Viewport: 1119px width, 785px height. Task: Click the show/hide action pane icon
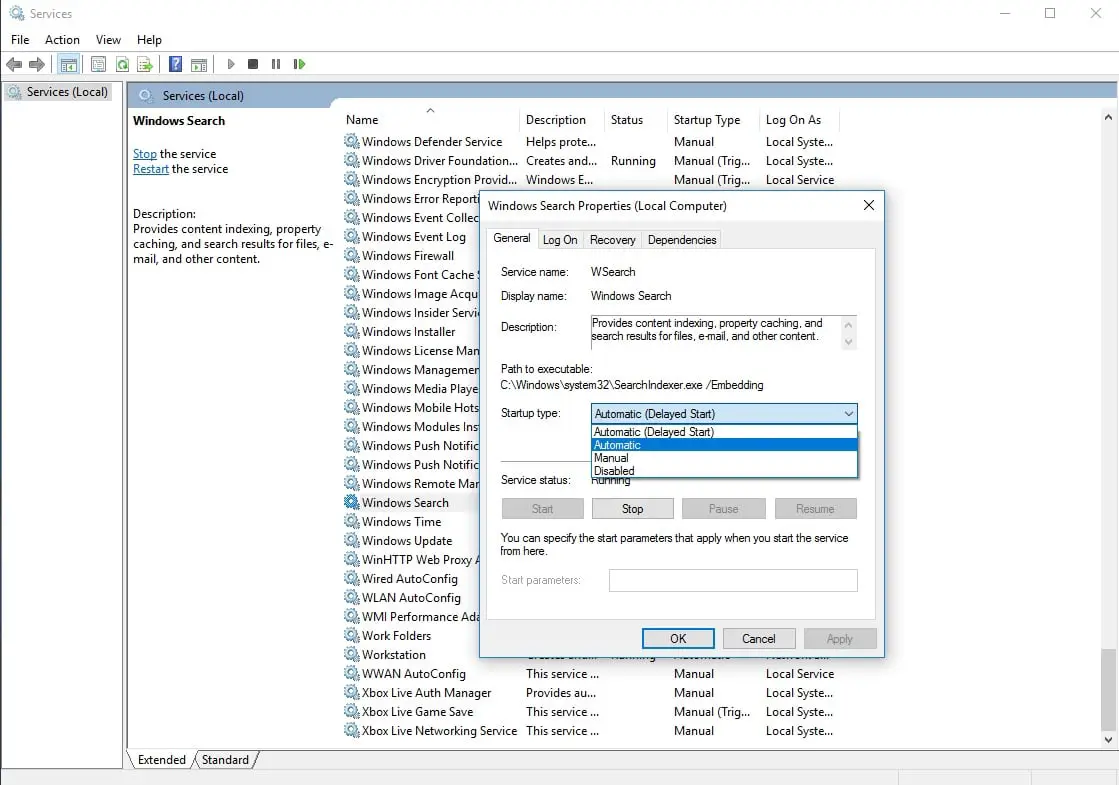click(x=199, y=64)
